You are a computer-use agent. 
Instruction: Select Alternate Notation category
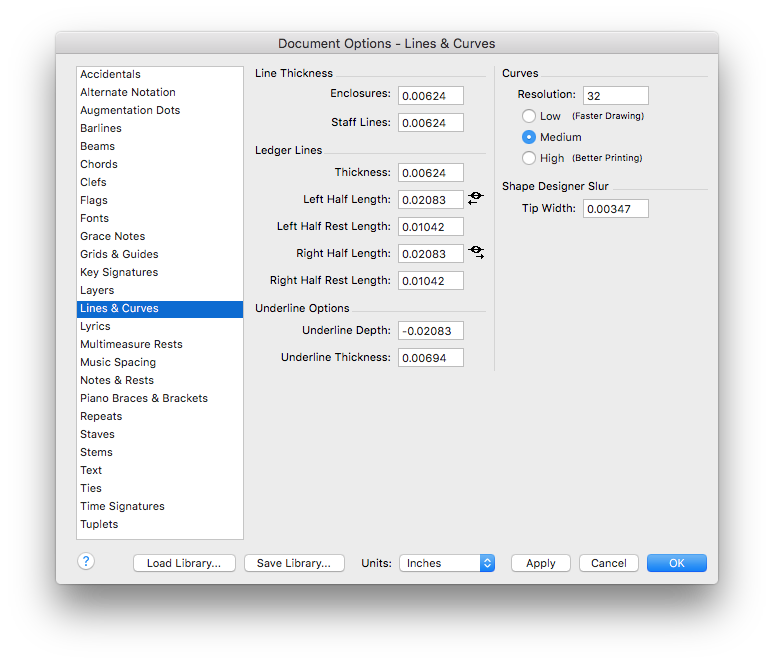(x=160, y=92)
